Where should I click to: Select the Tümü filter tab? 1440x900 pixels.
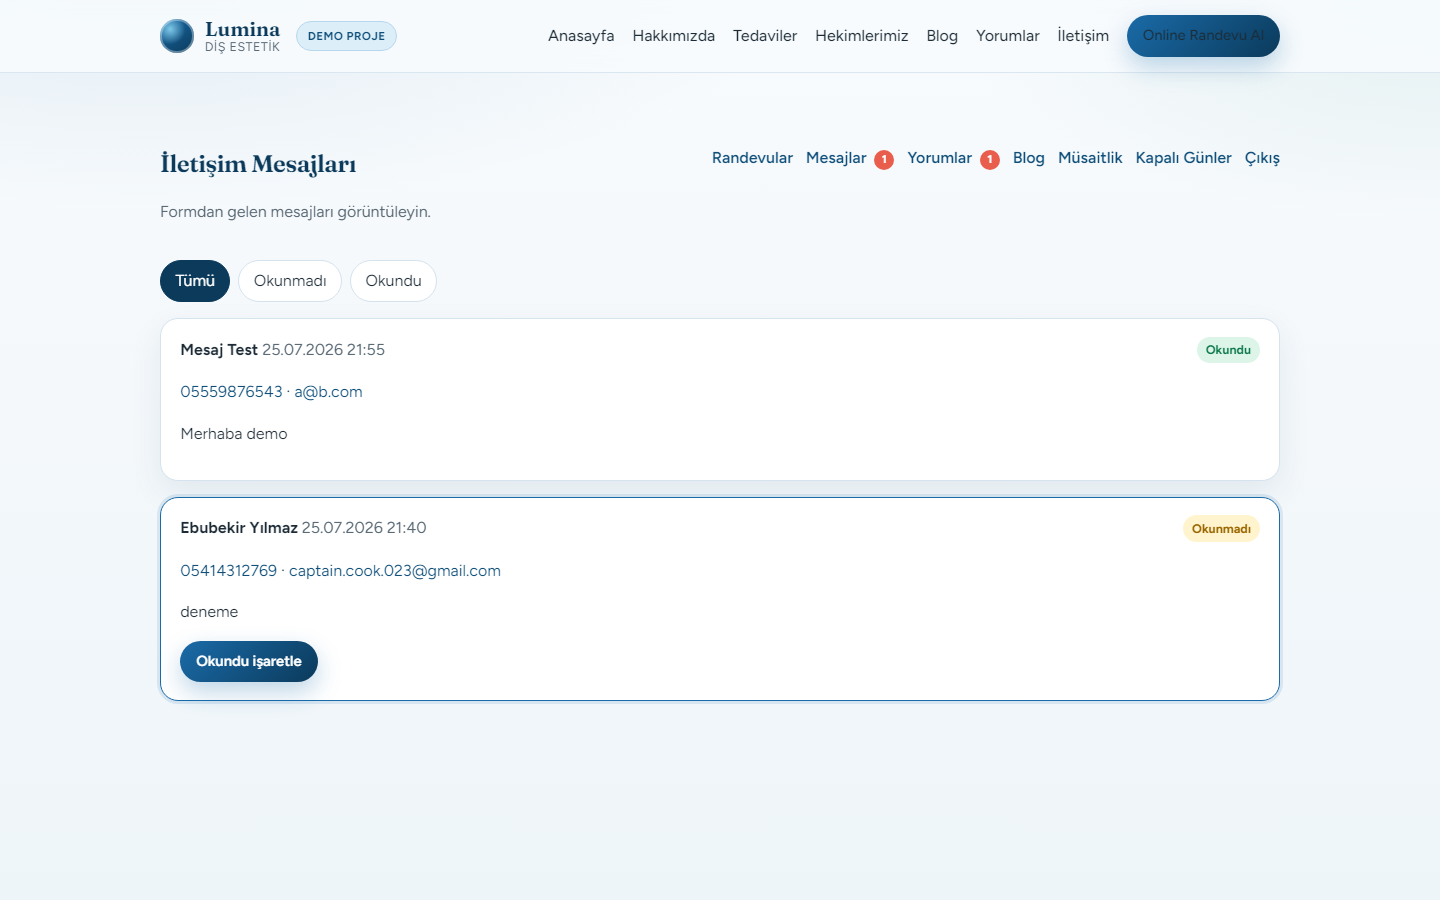point(195,281)
